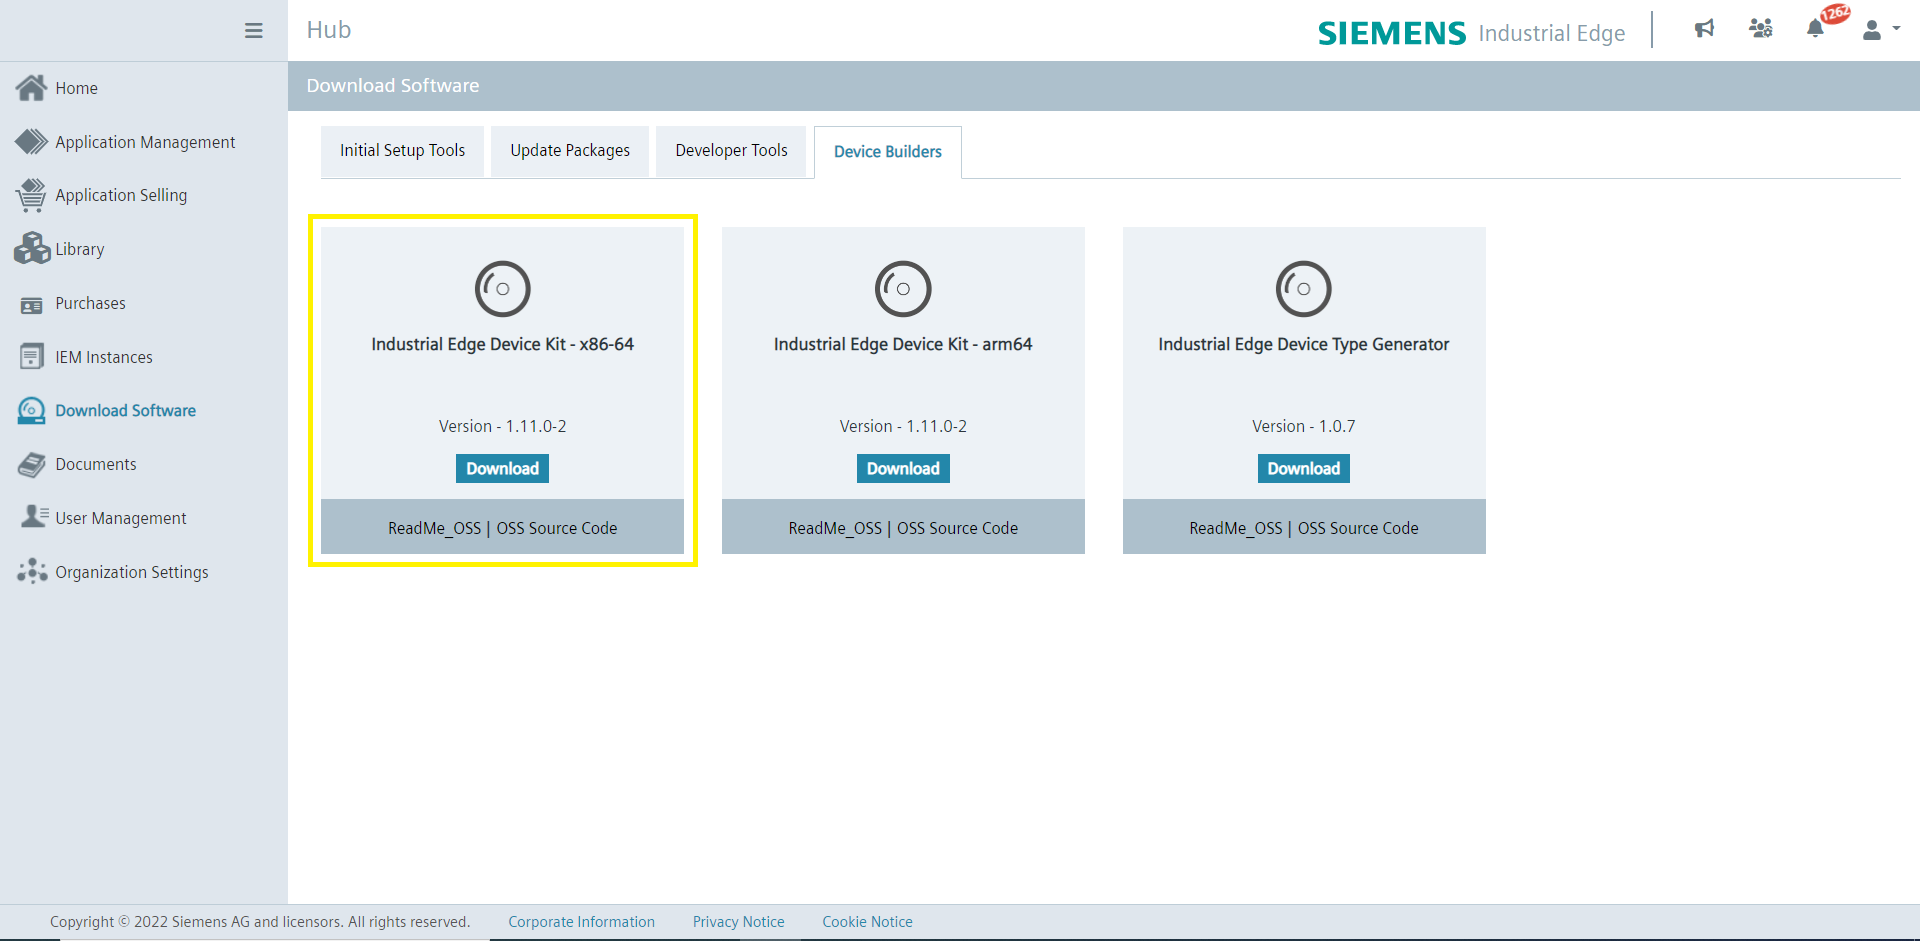Viewport: 1920px width, 941px height.
Task: Open Application Management
Action: tap(145, 141)
